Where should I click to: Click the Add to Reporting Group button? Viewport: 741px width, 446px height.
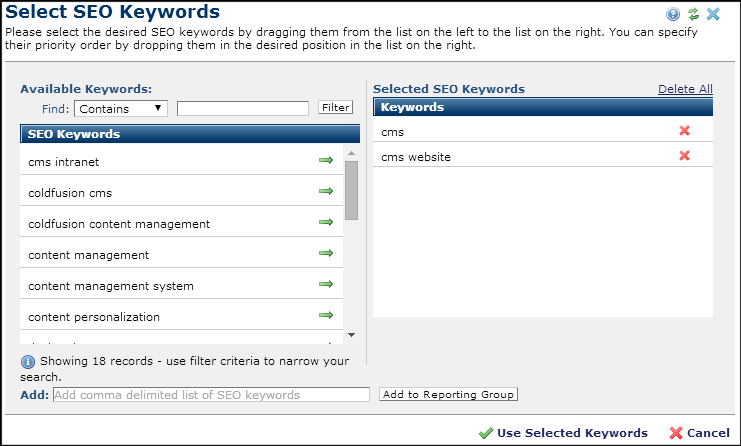pyautogui.click(x=448, y=395)
